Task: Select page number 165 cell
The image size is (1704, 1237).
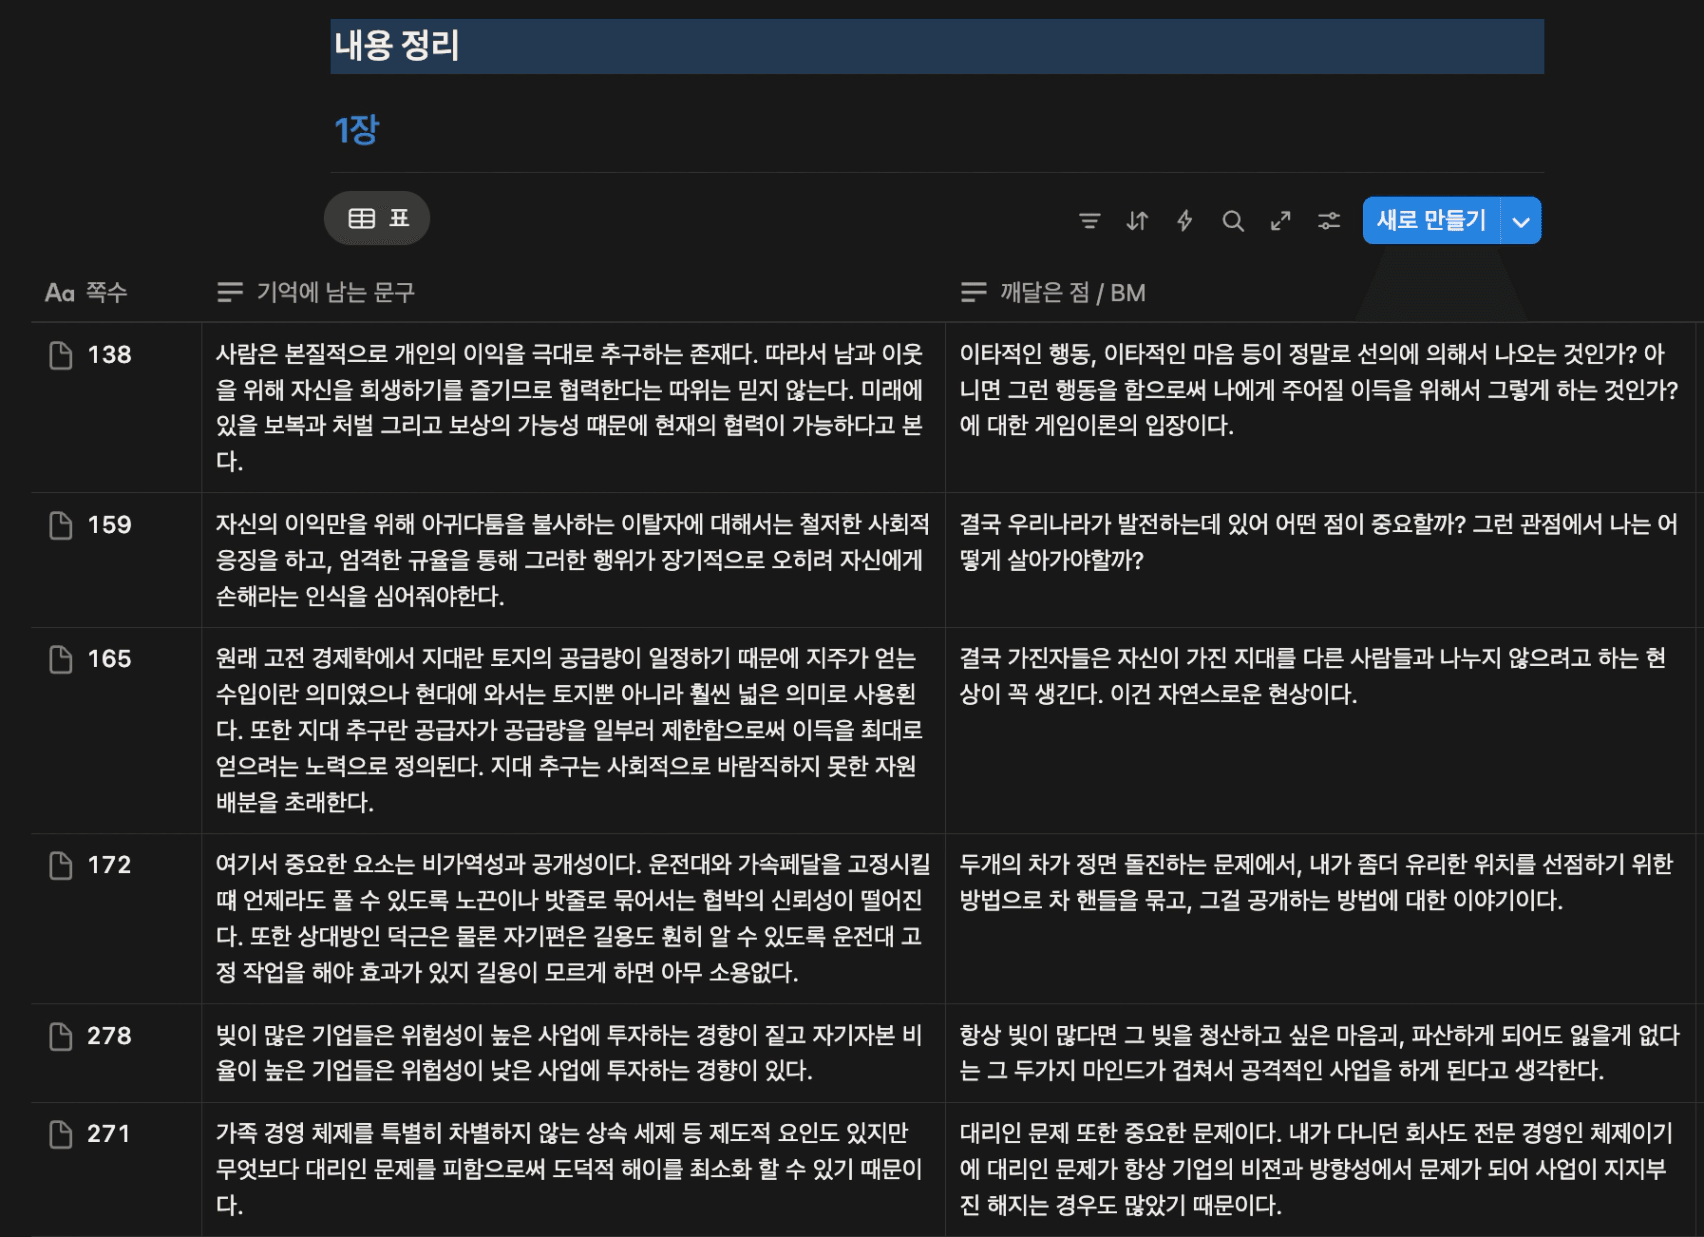Action: coord(116,731)
